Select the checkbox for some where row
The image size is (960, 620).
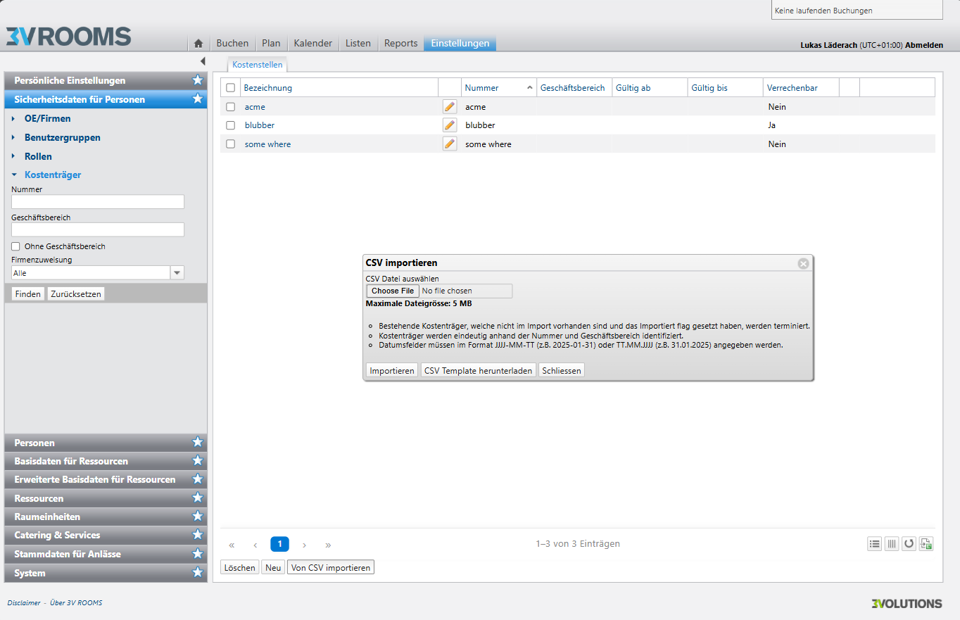pyautogui.click(x=230, y=144)
